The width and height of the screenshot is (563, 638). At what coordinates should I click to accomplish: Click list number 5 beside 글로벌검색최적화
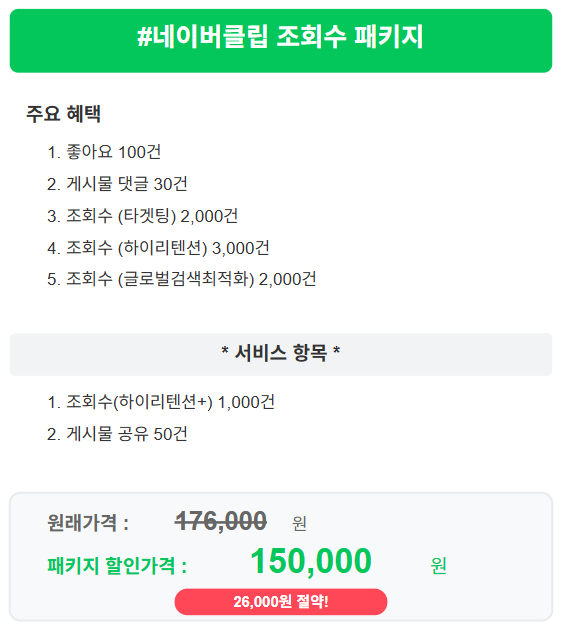(54, 280)
